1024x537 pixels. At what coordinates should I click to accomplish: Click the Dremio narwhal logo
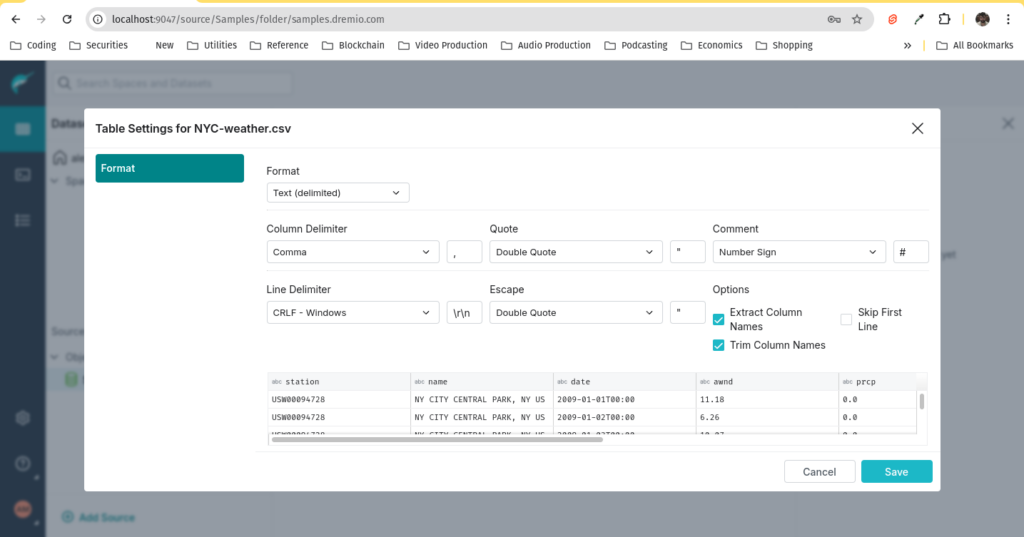22,83
